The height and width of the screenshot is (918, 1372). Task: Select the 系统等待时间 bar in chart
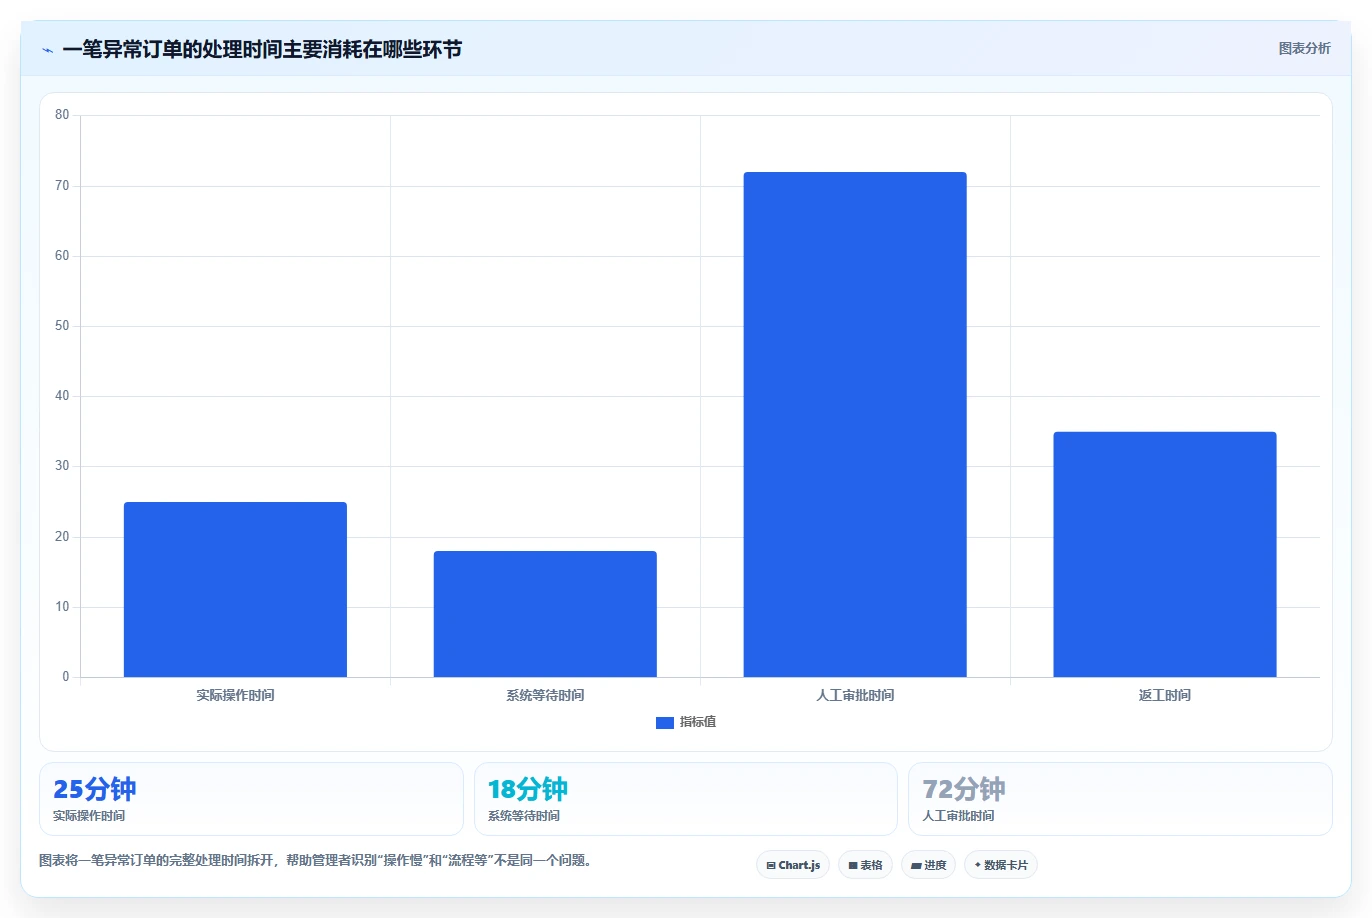[545, 614]
